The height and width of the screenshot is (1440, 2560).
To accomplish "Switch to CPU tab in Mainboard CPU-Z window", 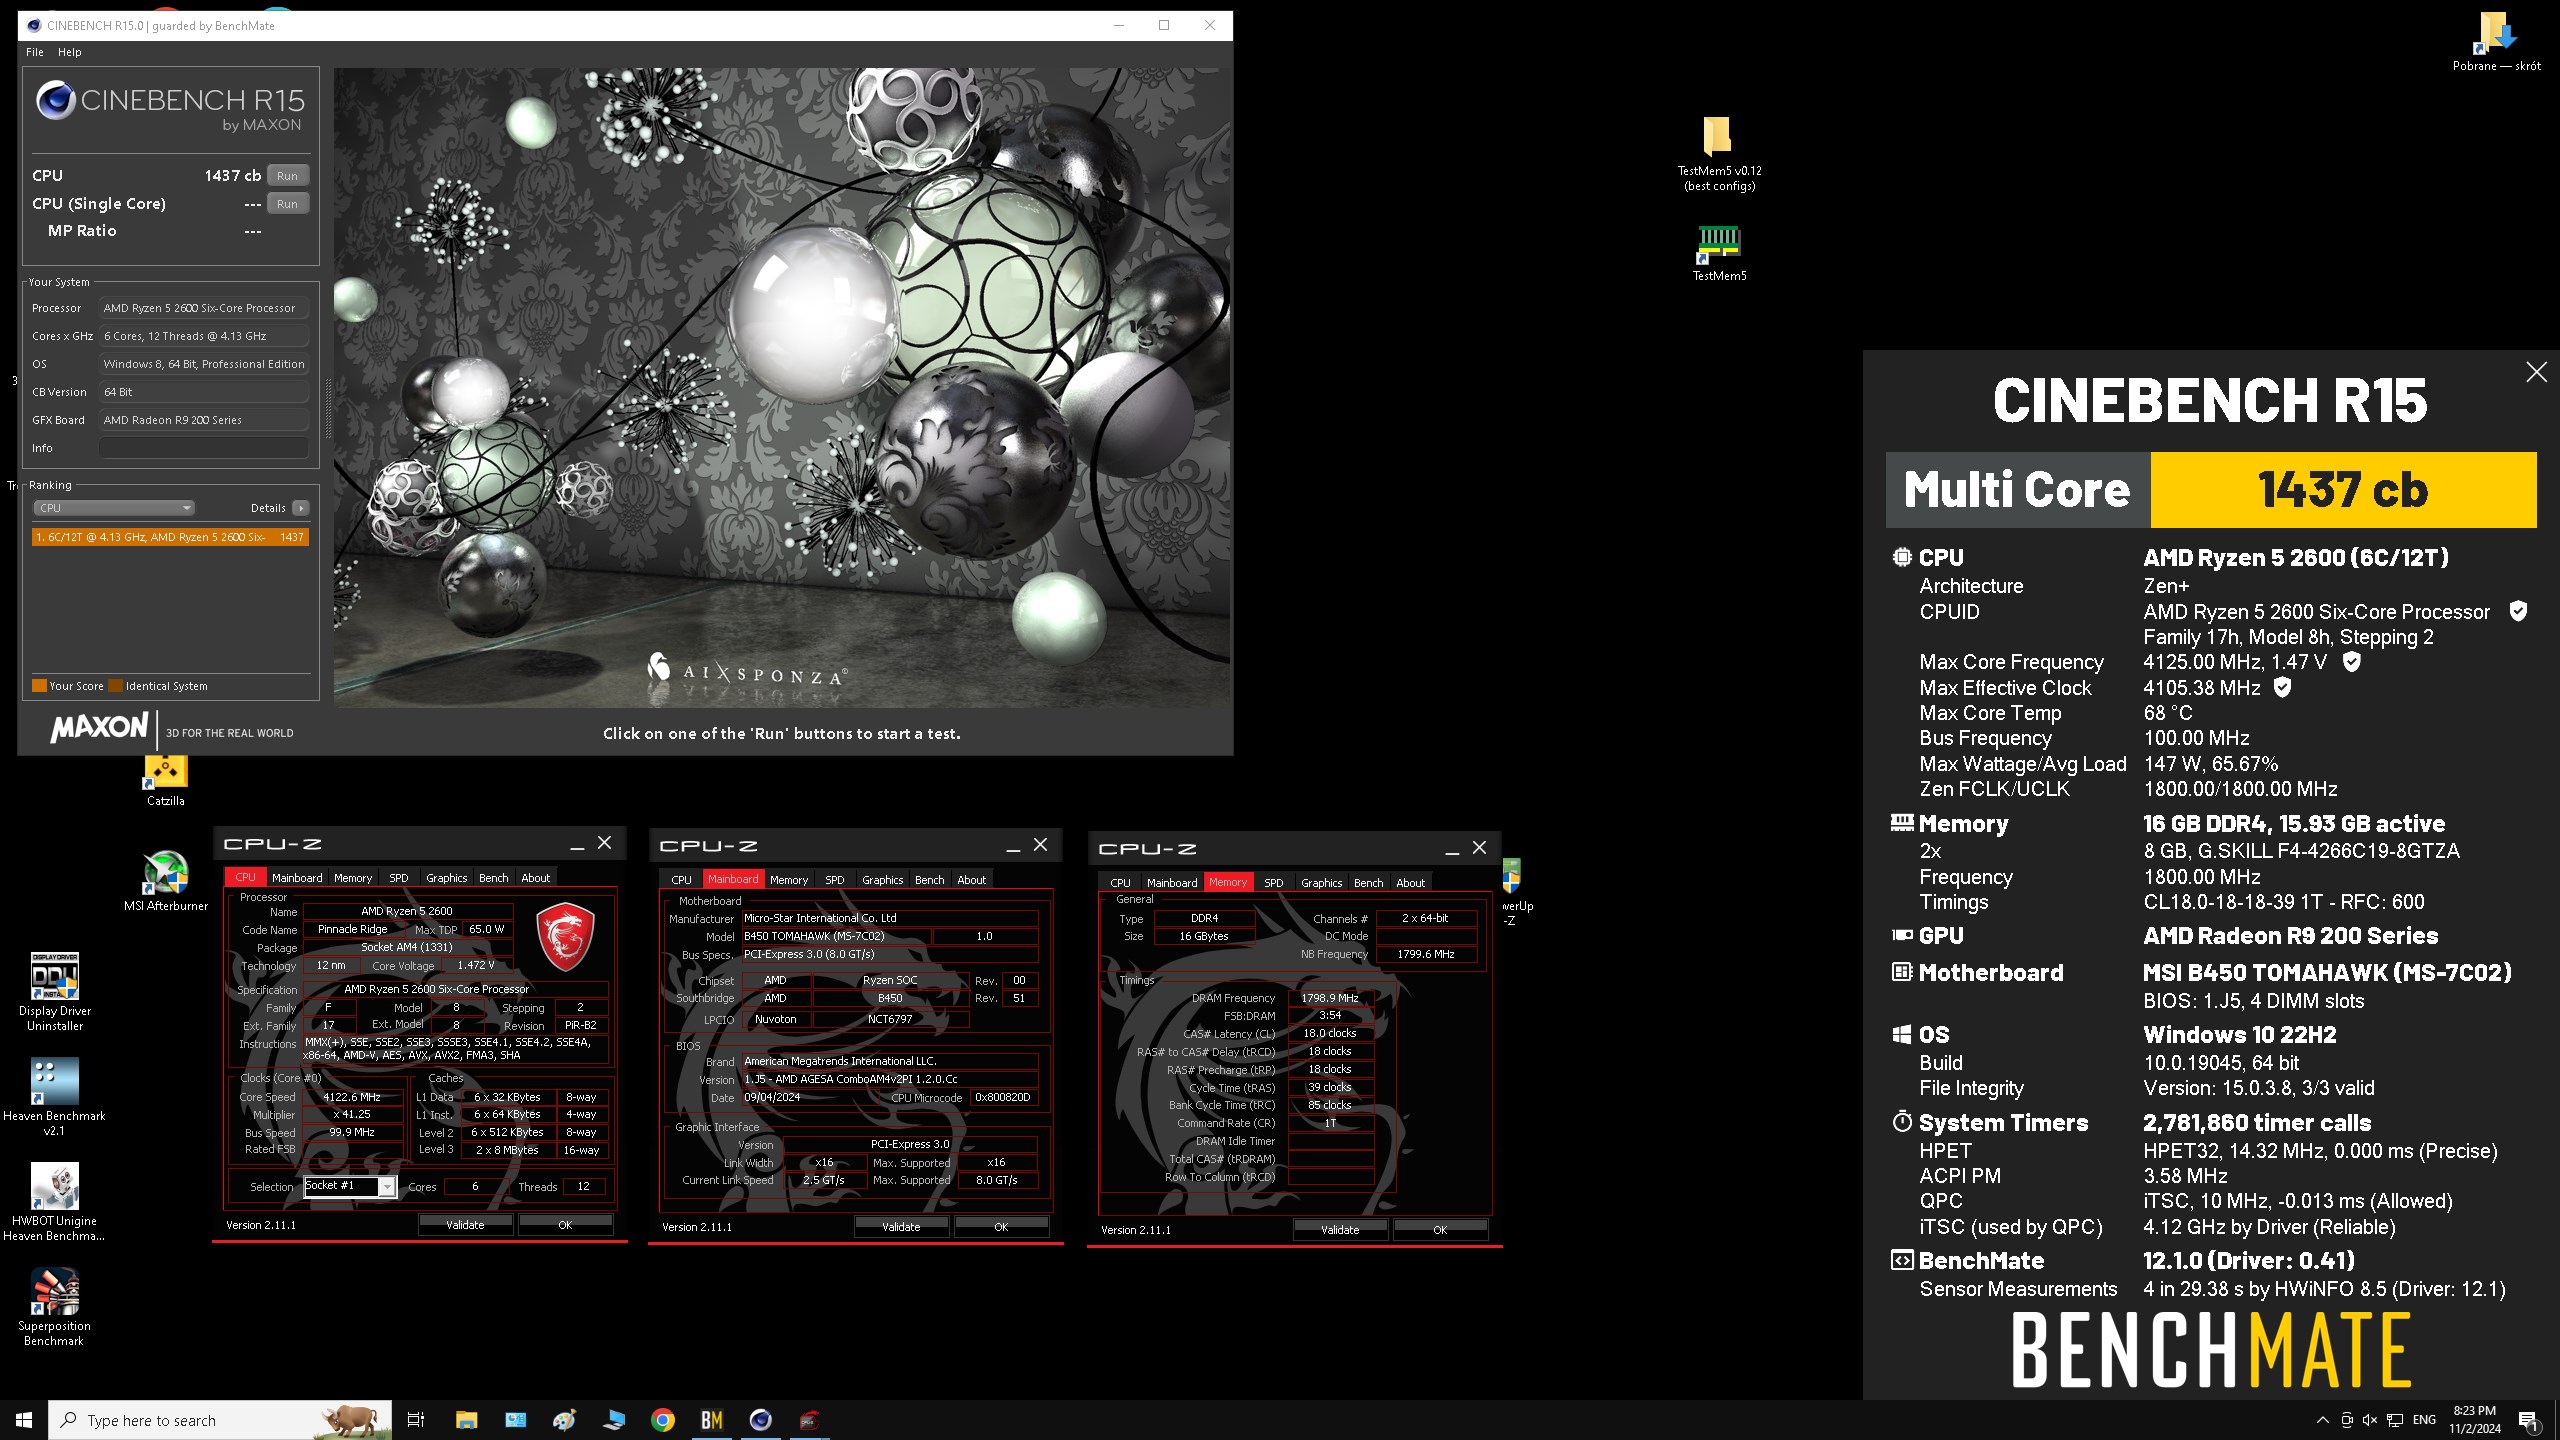I will tap(681, 880).
